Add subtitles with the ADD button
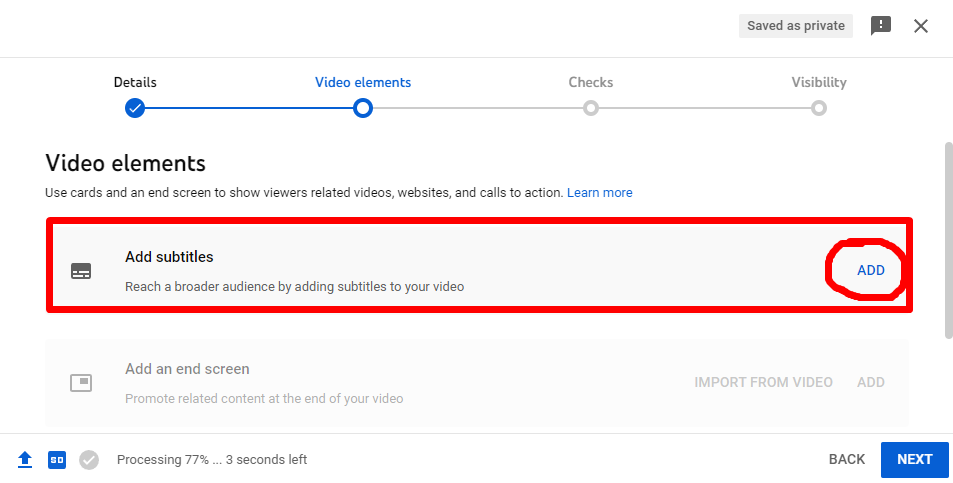 [870, 270]
